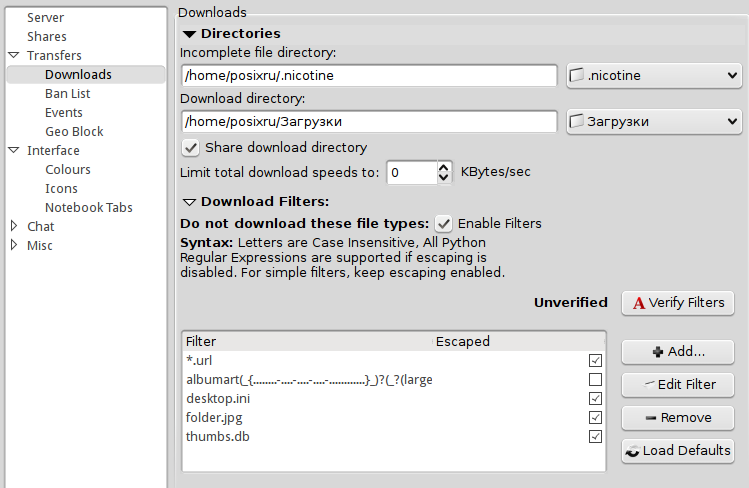Decrease download speed limit with down arrow
The image size is (749, 488).
pos(444,177)
